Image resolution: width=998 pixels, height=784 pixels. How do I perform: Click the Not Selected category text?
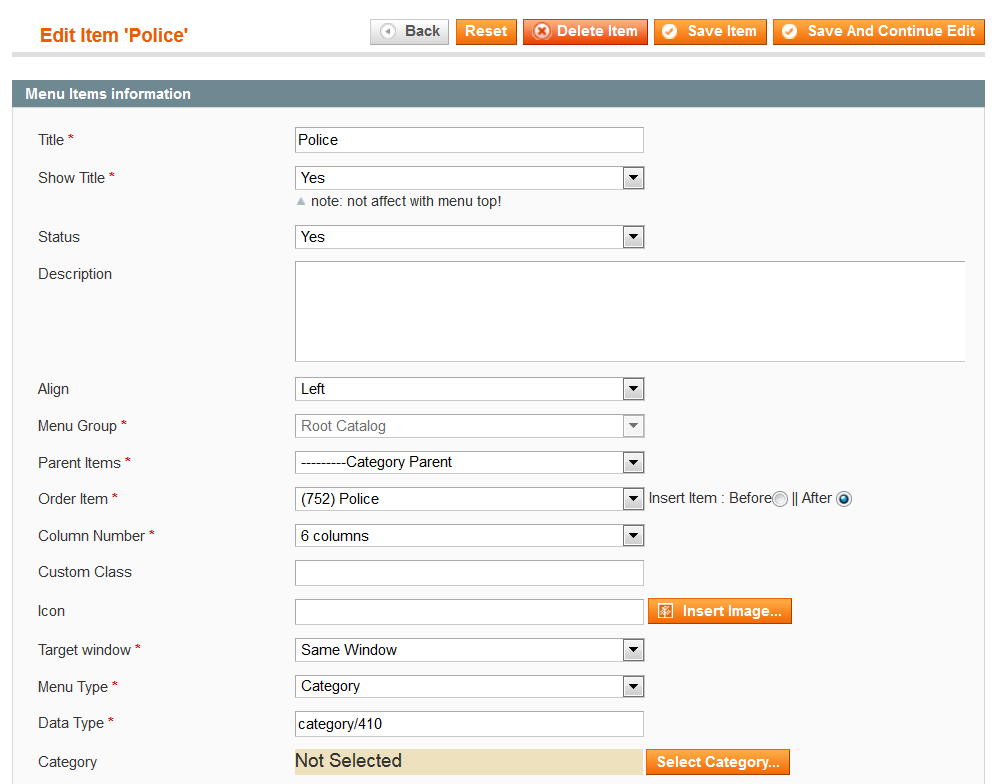348,760
